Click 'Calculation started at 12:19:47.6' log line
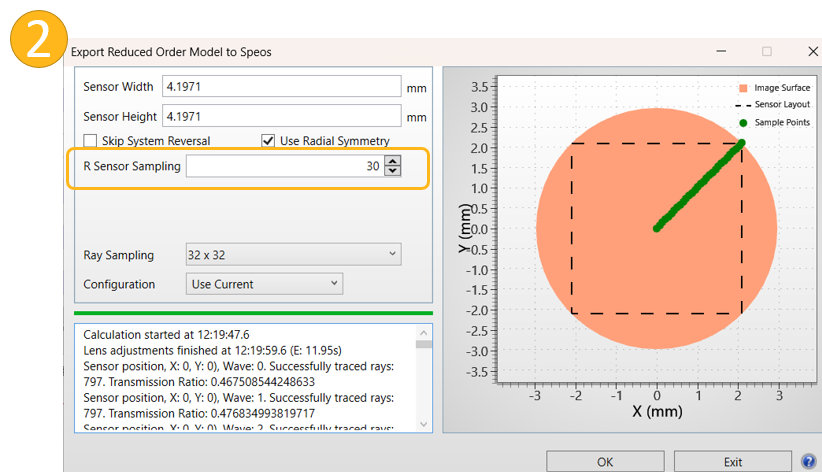 point(166,335)
